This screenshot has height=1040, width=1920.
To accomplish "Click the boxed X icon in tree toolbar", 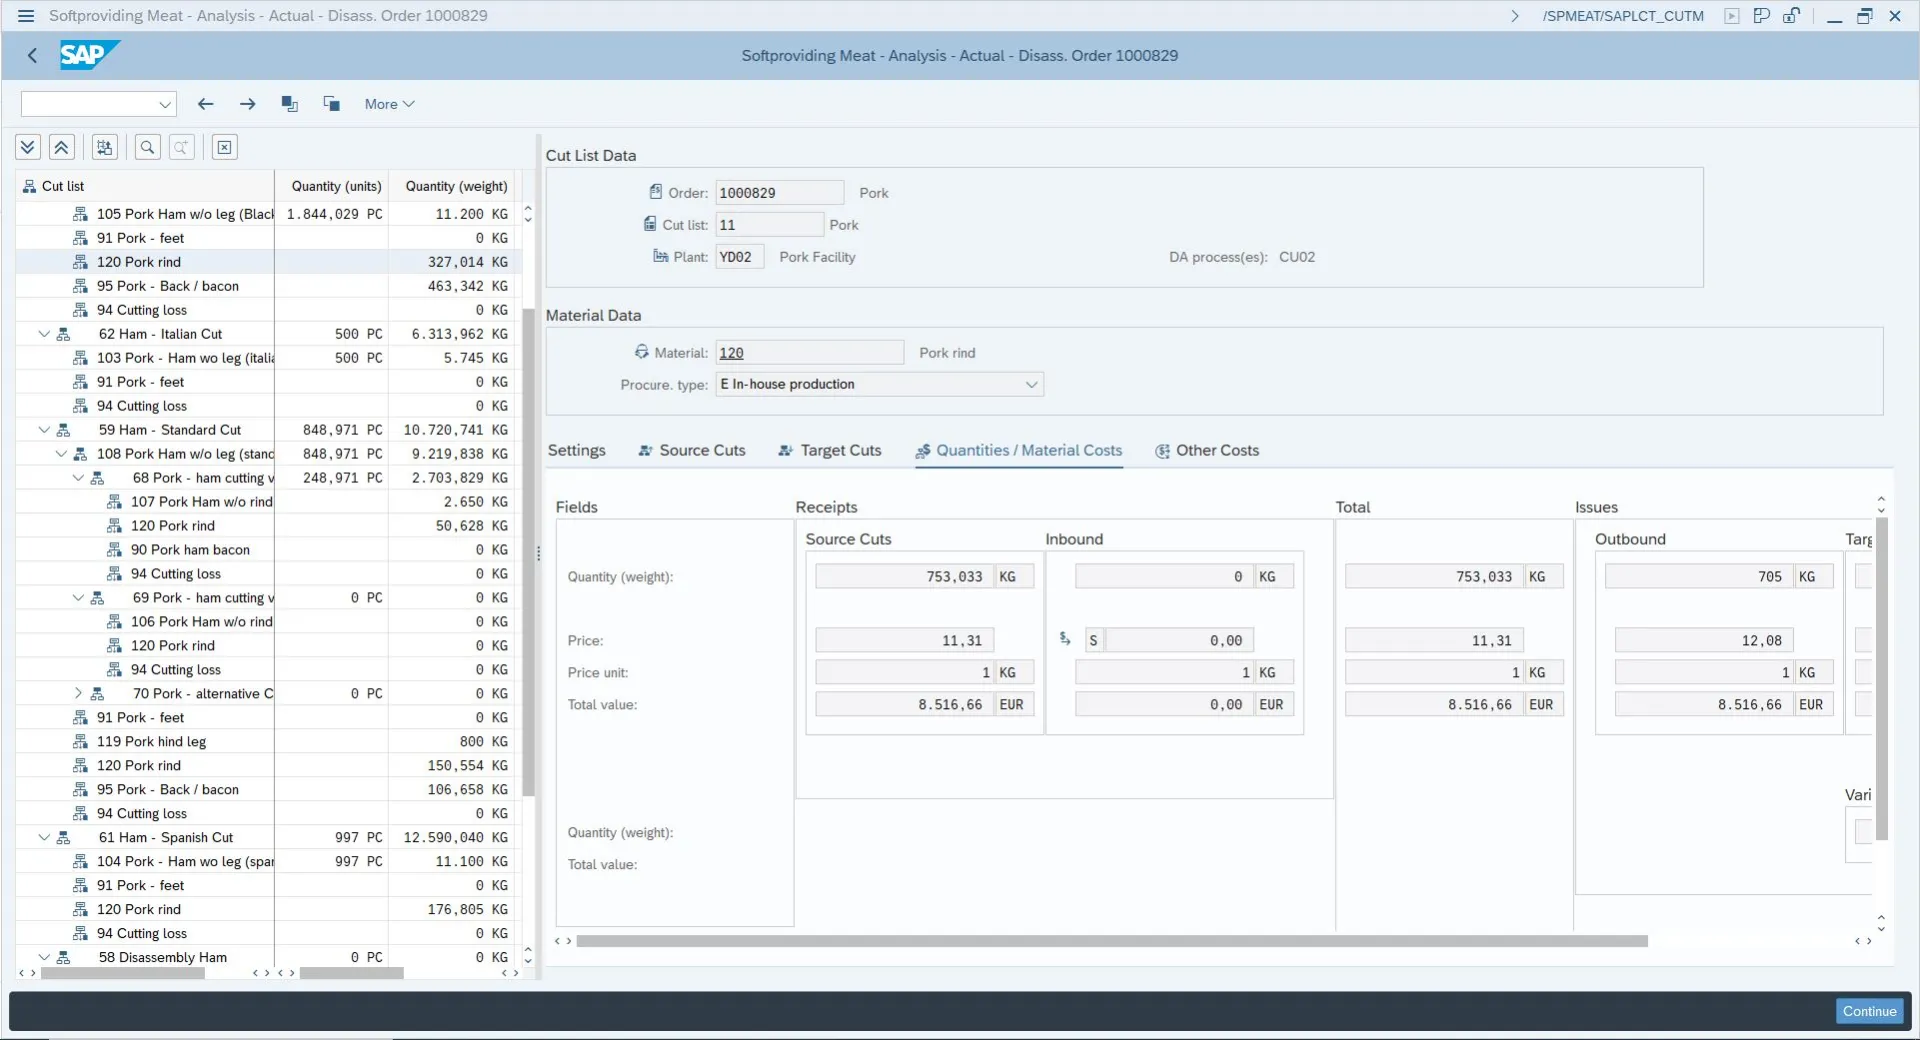I will pyautogui.click(x=225, y=148).
